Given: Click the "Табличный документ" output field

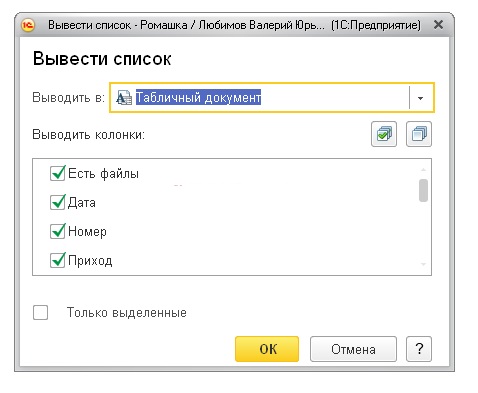Looking at the screenshot, I should point(272,98).
